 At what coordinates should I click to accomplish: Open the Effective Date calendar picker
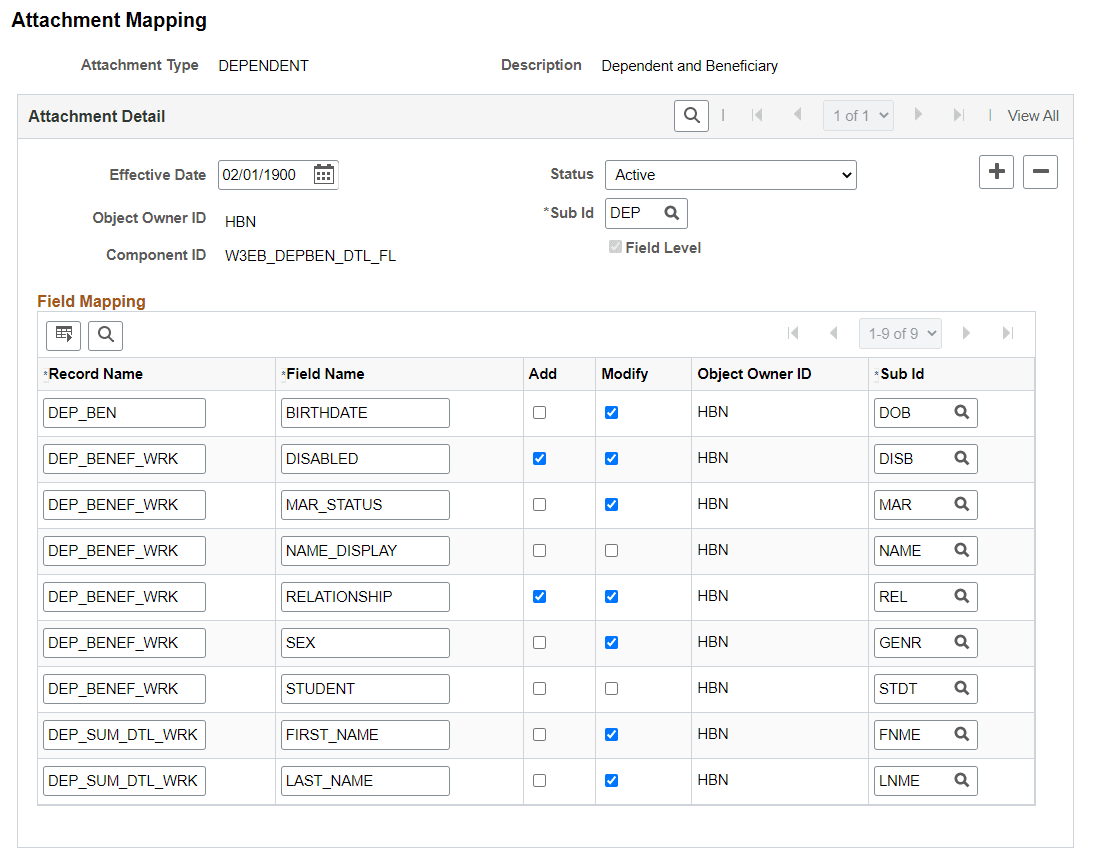tap(324, 174)
